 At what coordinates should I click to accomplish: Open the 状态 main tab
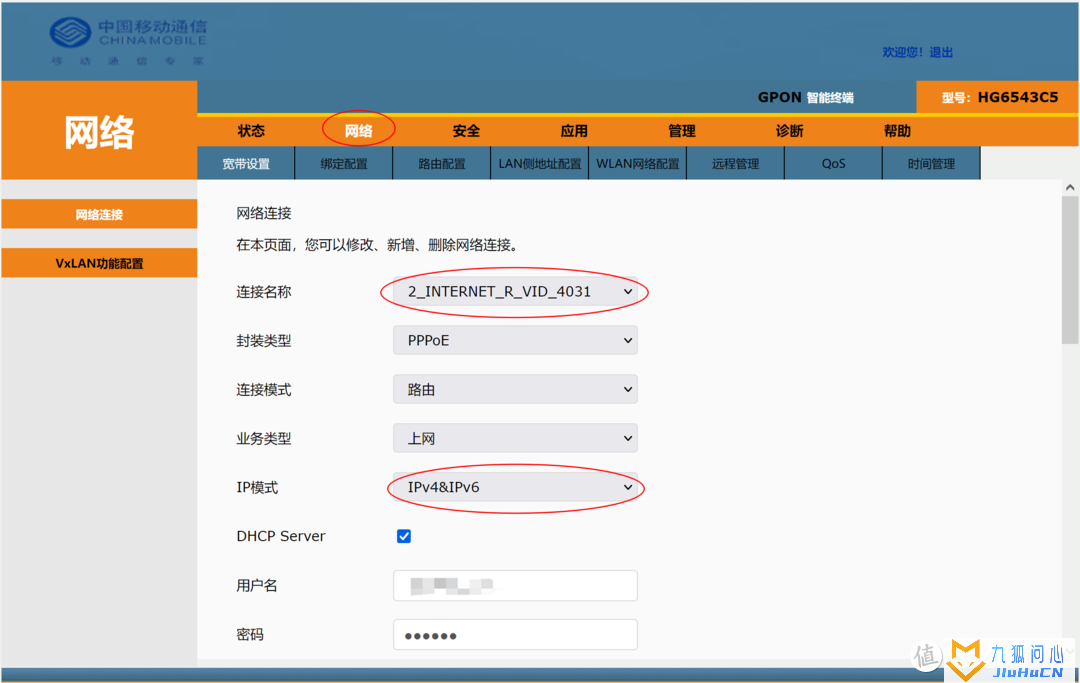point(251,131)
